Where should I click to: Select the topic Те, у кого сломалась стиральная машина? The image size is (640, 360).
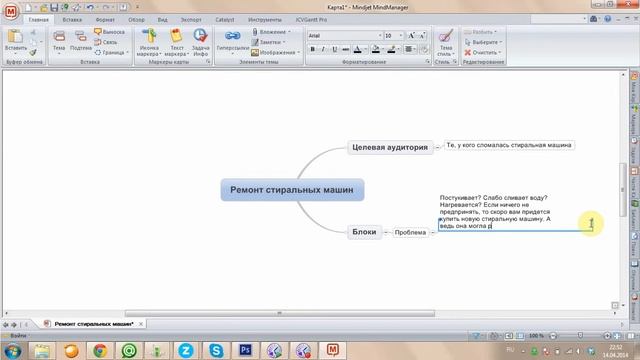(509, 145)
